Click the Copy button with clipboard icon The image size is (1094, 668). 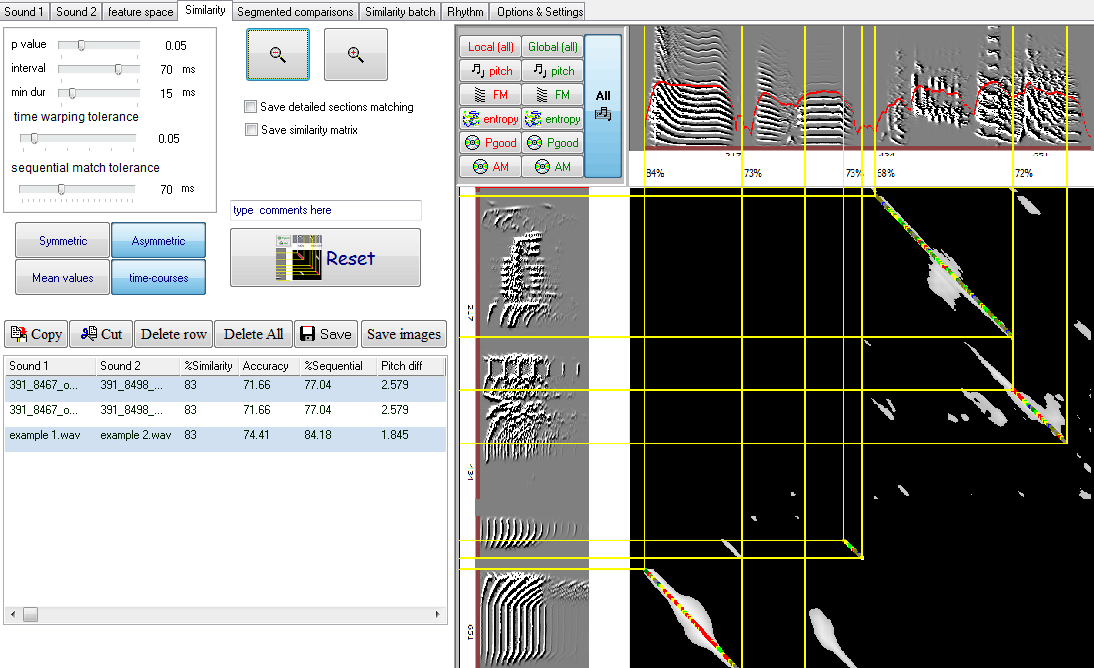(36, 335)
